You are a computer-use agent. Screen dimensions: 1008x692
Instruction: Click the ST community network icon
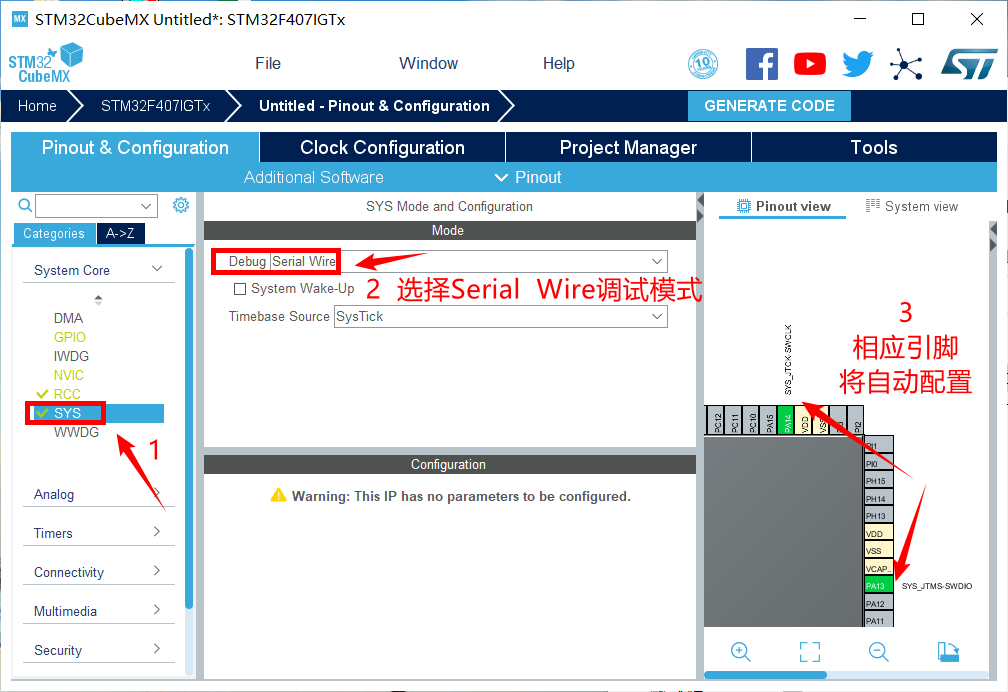(906, 64)
